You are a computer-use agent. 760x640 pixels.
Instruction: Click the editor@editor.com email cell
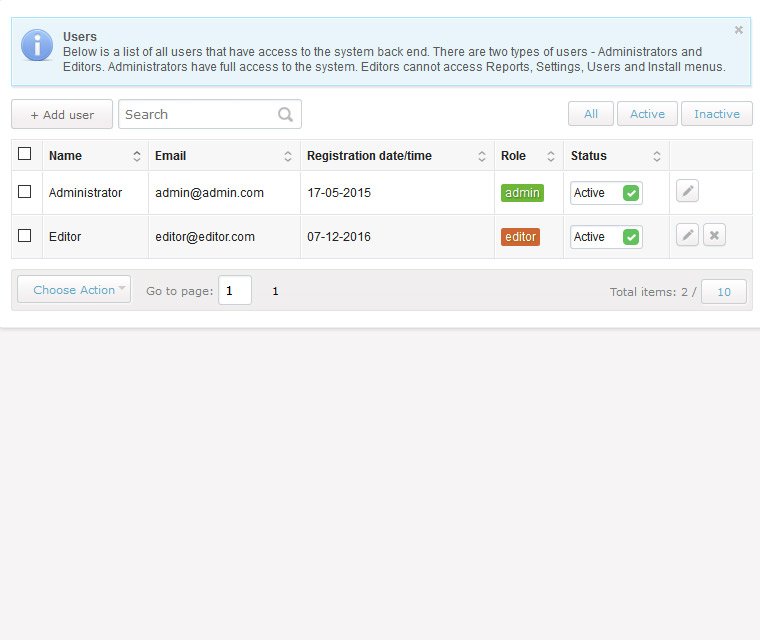205,237
